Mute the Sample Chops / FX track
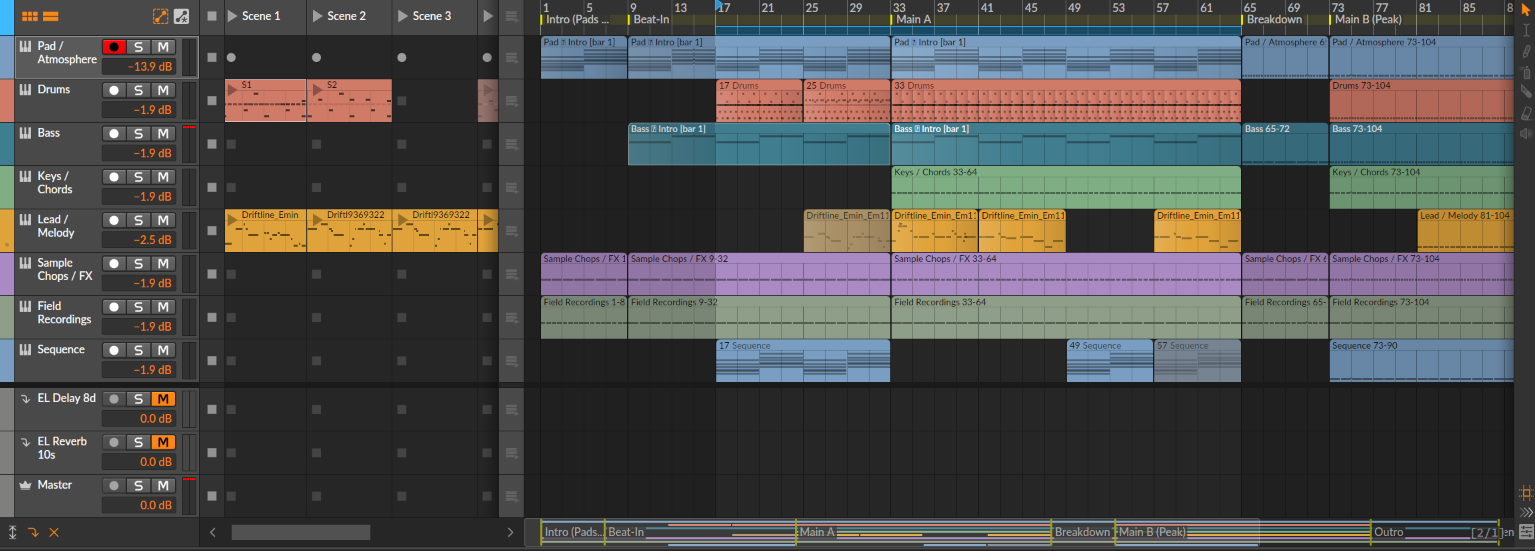Viewport: 1535px width, 551px height. pyautogui.click(x=162, y=264)
